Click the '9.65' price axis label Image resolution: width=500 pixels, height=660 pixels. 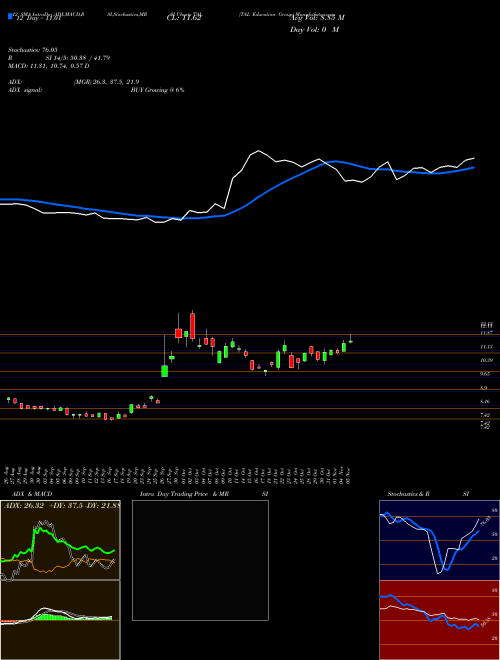click(486, 374)
